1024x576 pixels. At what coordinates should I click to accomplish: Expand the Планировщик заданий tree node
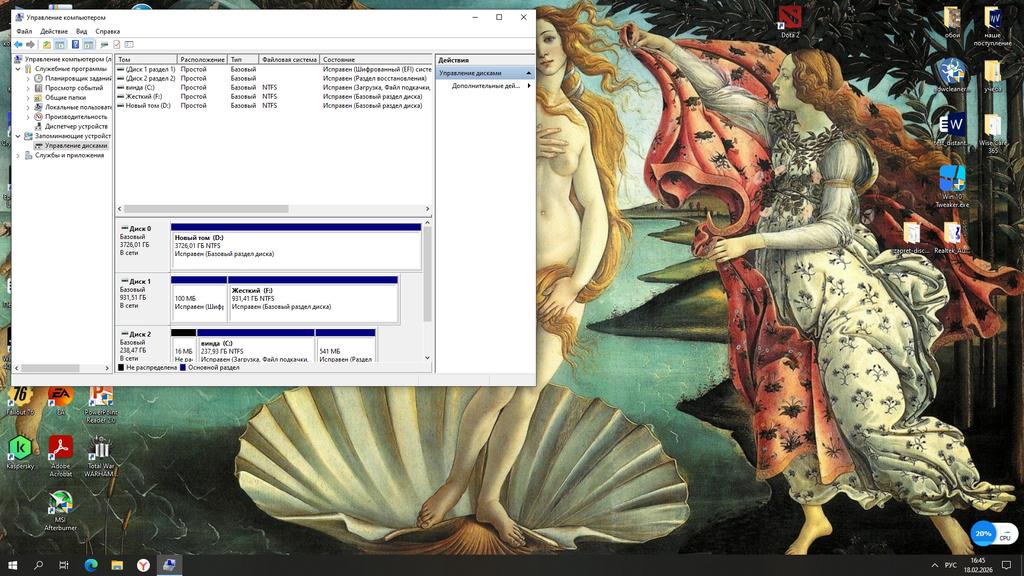click(x=28, y=78)
